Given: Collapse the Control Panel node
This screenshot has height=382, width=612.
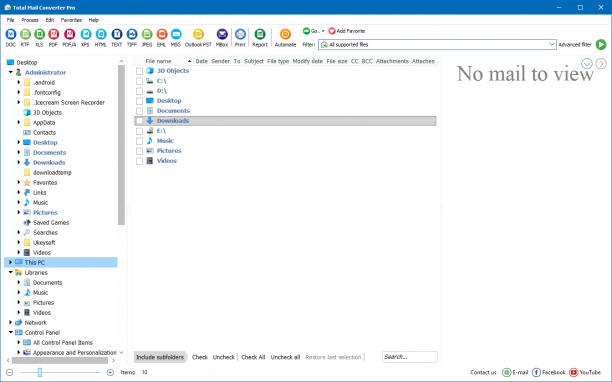Looking at the screenshot, I should [11, 332].
